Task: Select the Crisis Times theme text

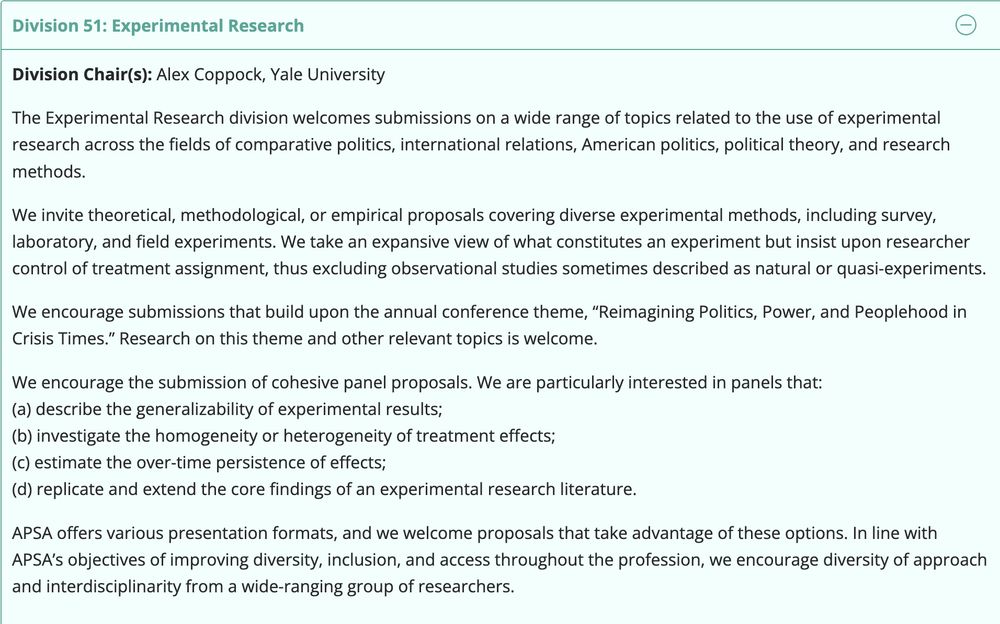Action: (x=57, y=338)
